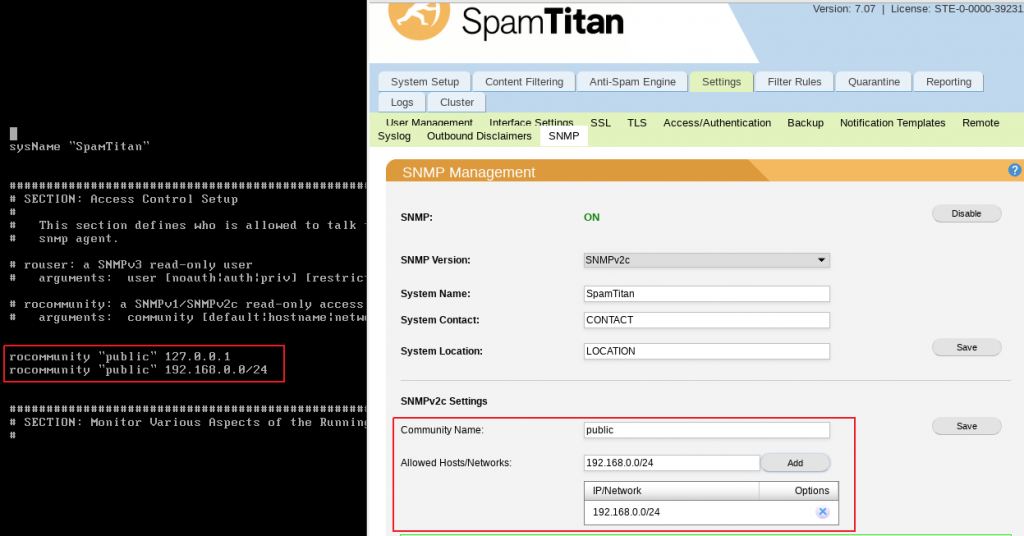Click the Community Name input field
Screen dimensions: 1024x536
pyautogui.click(x=706, y=430)
